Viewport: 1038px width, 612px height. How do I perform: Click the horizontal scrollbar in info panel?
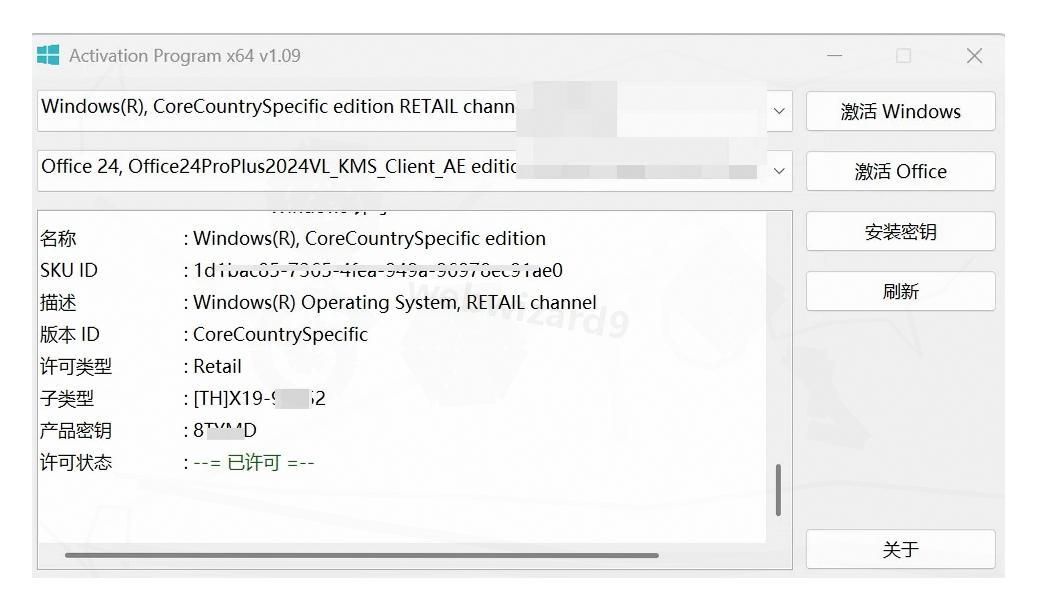tap(361, 555)
